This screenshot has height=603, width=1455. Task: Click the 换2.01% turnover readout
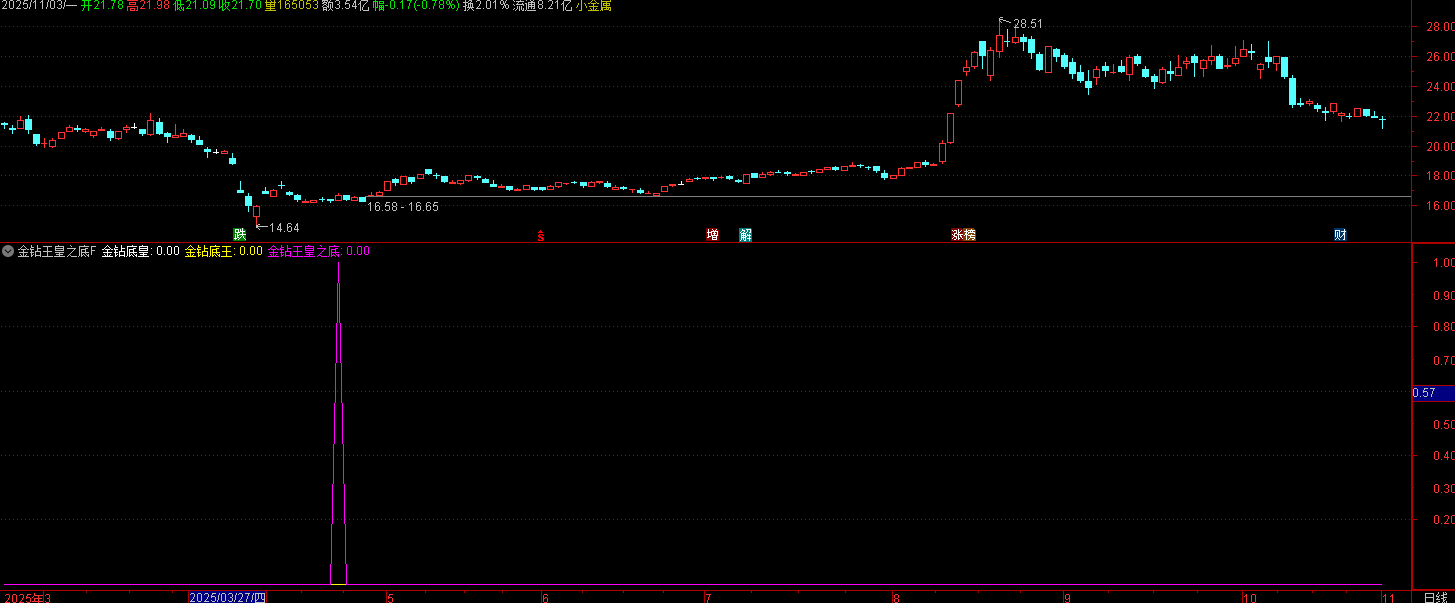click(486, 6)
